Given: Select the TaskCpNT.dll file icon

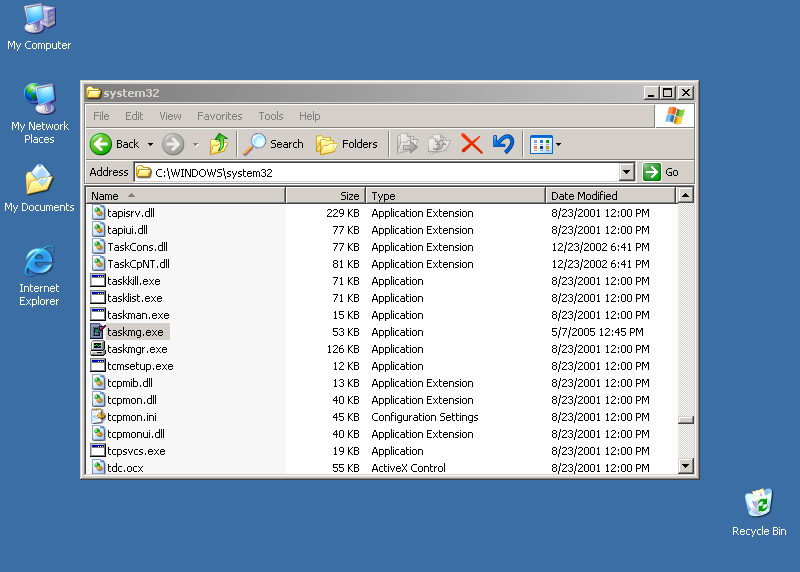Looking at the screenshot, I should 98,264.
